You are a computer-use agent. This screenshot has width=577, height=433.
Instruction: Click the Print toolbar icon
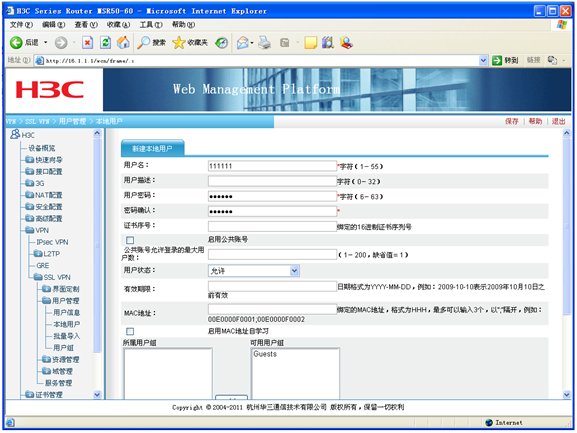(x=265, y=43)
